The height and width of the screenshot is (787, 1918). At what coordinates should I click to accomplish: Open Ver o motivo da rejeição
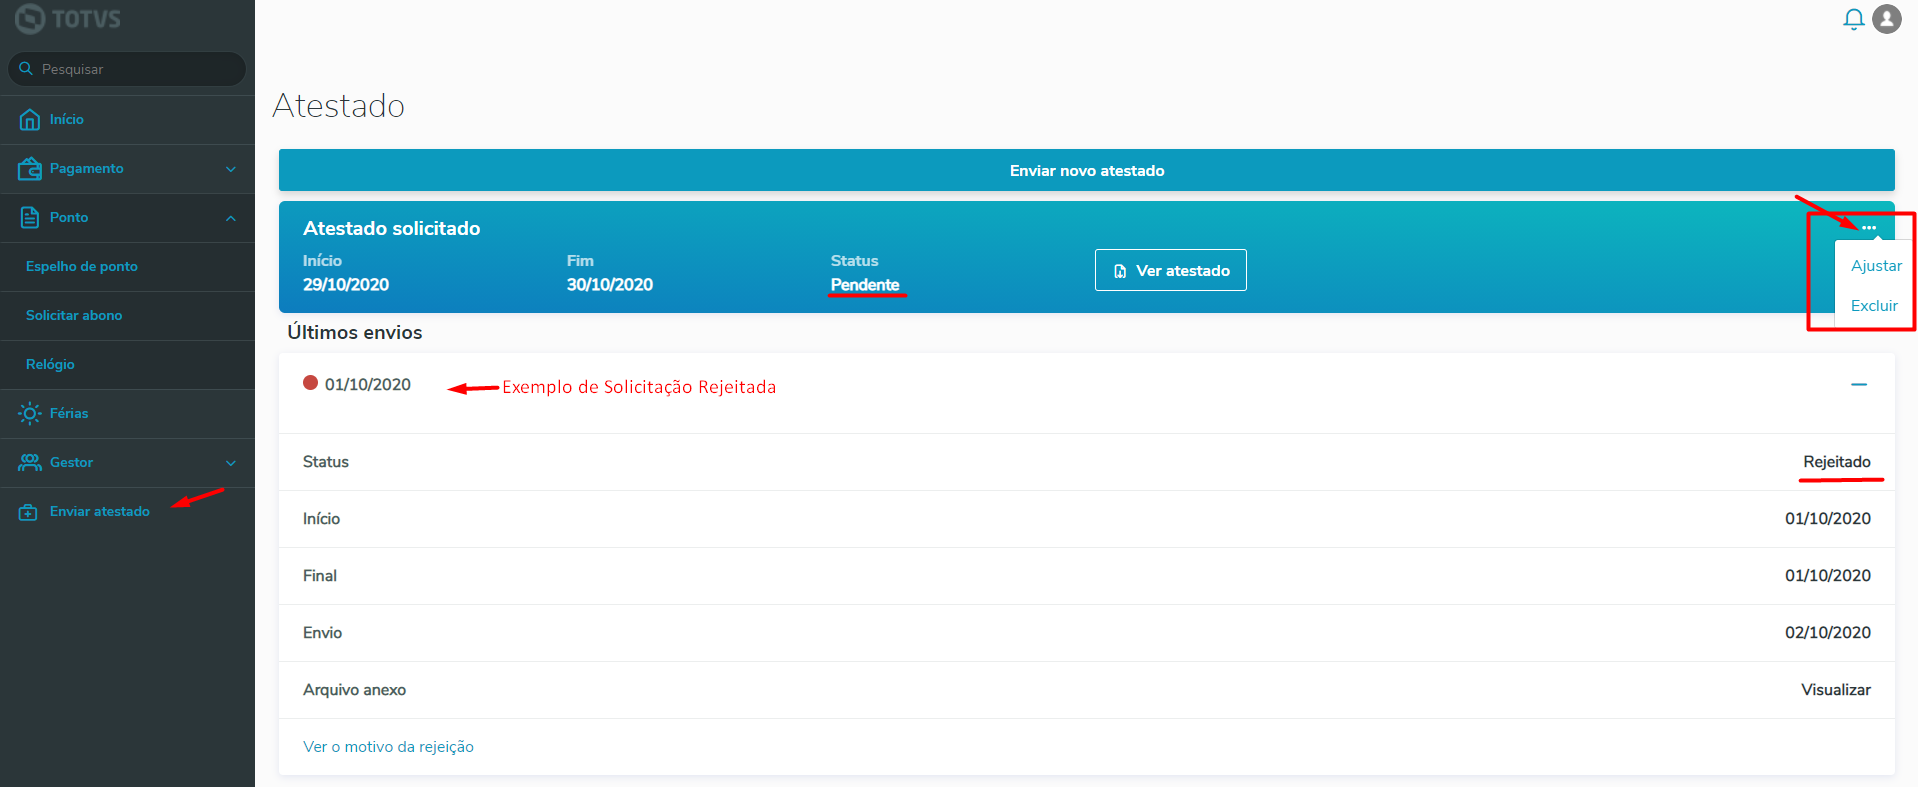388,747
